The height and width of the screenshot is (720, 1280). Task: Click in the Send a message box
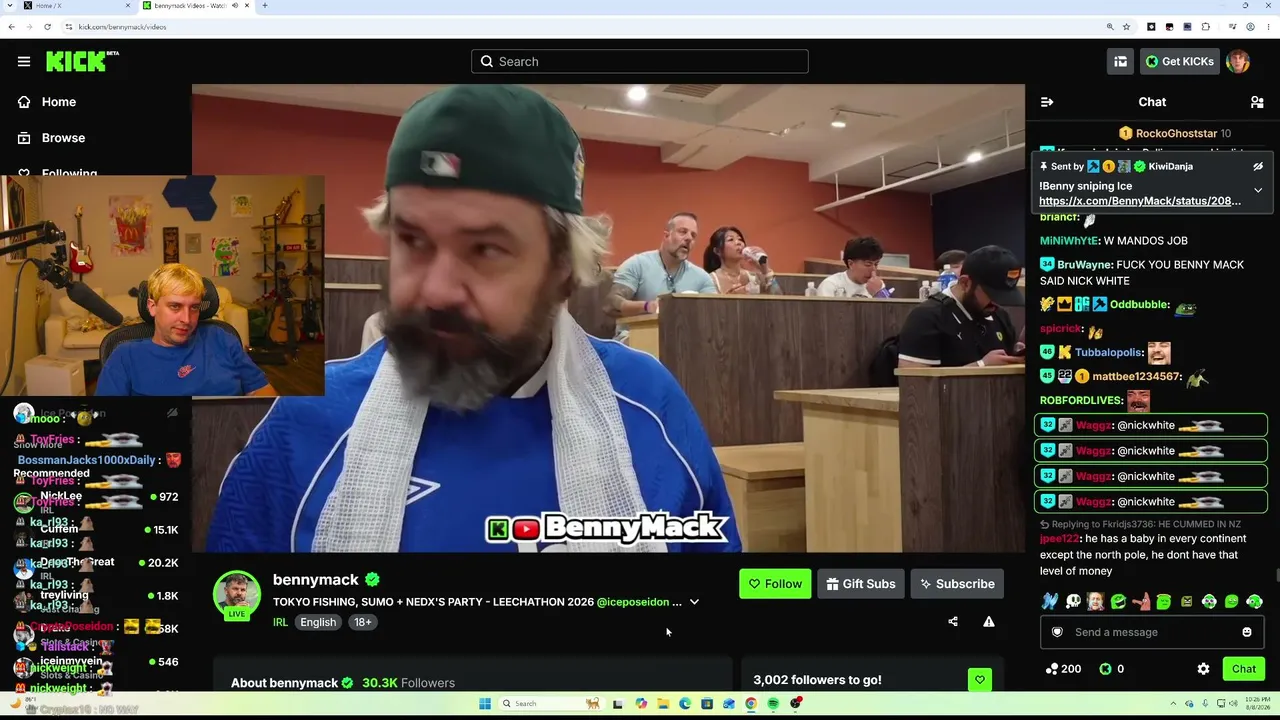[1150, 632]
